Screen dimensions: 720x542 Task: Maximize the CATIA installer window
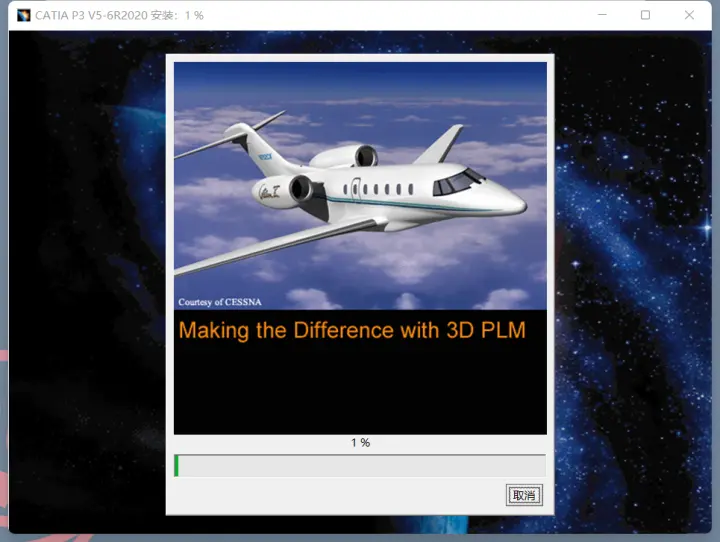click(x=645, y=15)
